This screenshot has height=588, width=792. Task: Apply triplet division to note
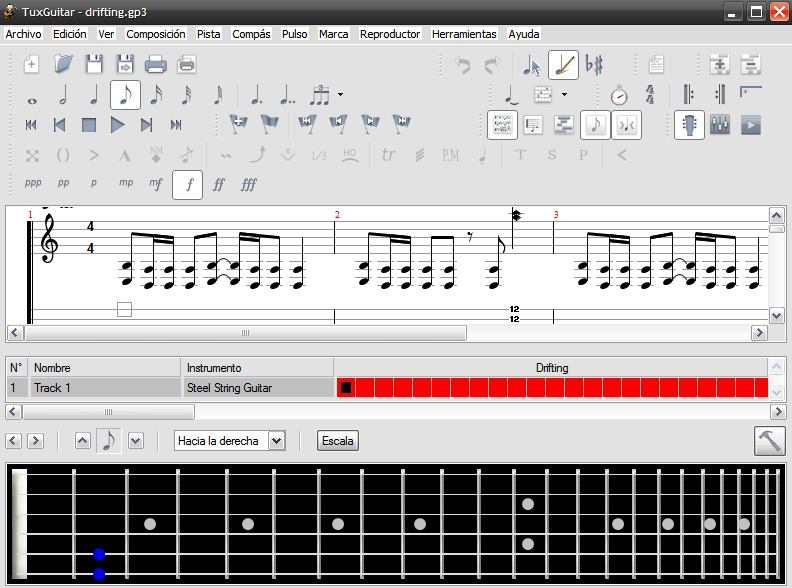pos(320,95)
